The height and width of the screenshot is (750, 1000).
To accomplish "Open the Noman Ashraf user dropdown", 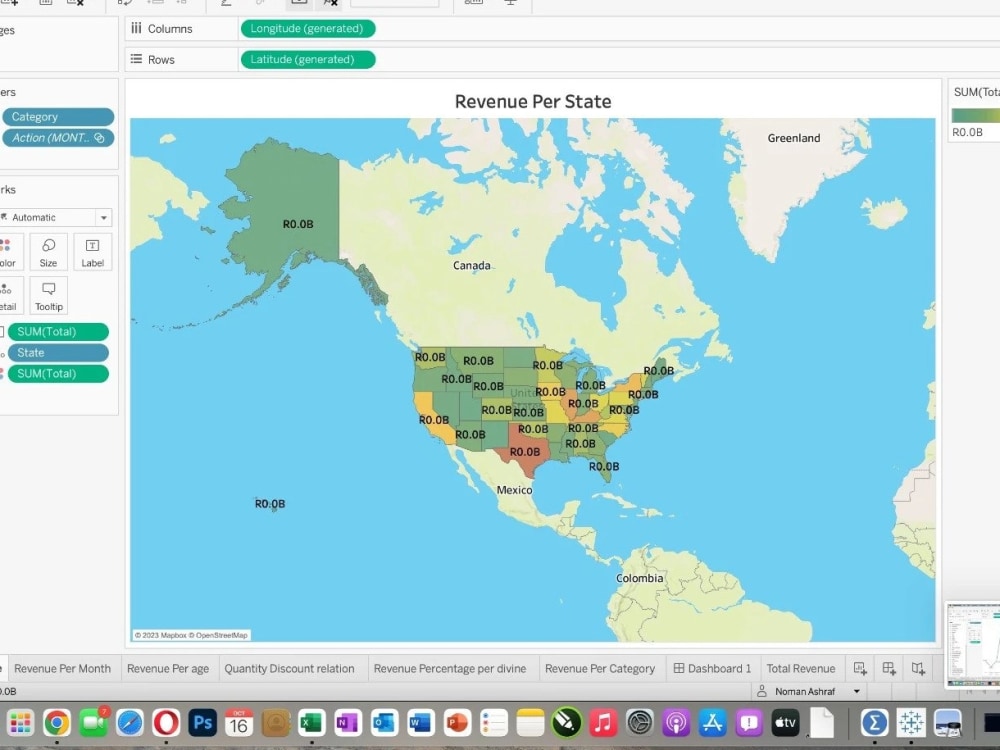I will coord(858,691).
